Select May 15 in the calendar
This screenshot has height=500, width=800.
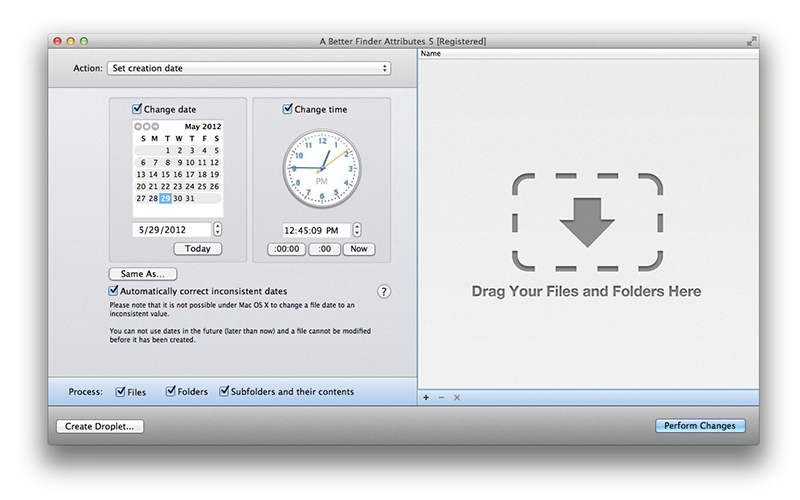pyautogui.click(x=166, y=174)
